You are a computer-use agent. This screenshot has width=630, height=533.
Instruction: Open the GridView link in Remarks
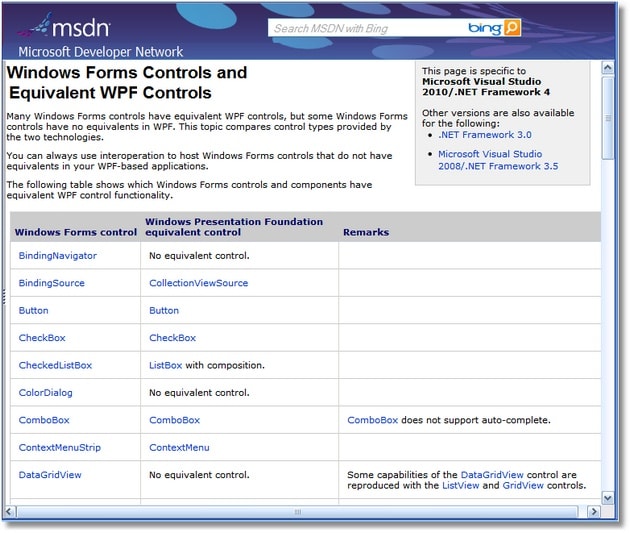pos(523,485)
